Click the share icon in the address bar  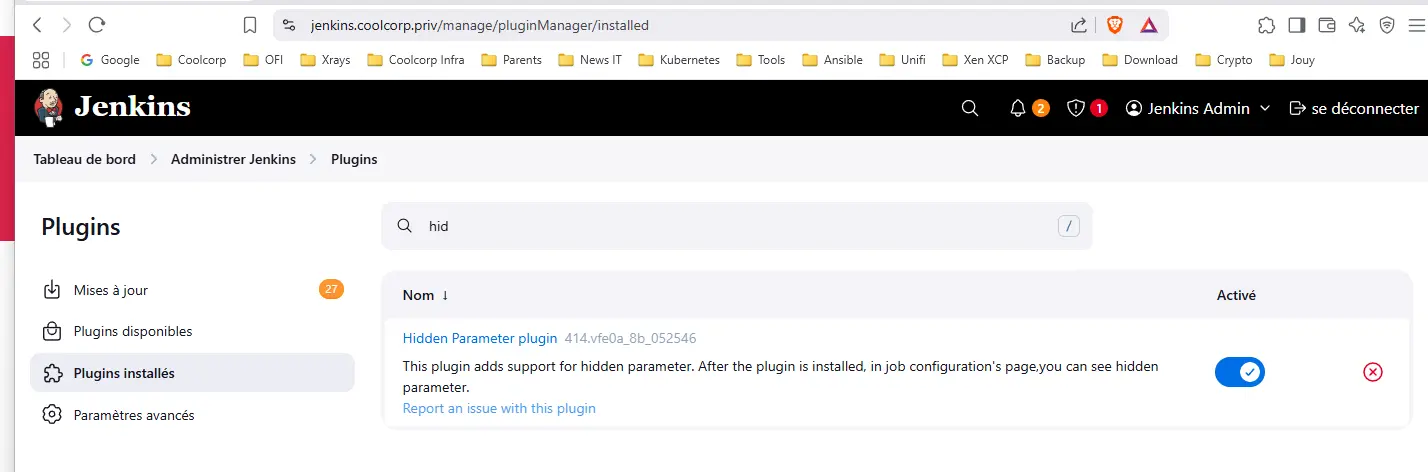(x=1079, y=25)
